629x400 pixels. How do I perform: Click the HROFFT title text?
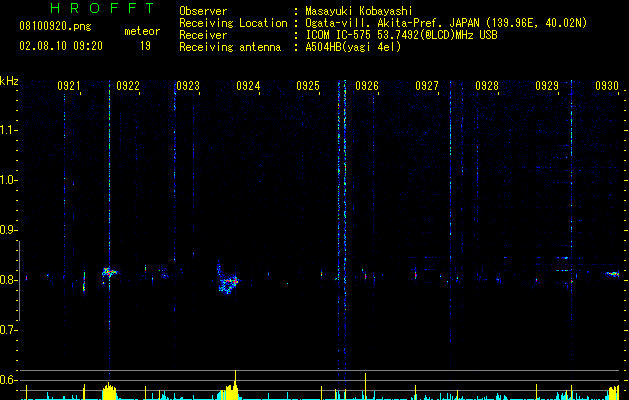[x=102, y=8]
